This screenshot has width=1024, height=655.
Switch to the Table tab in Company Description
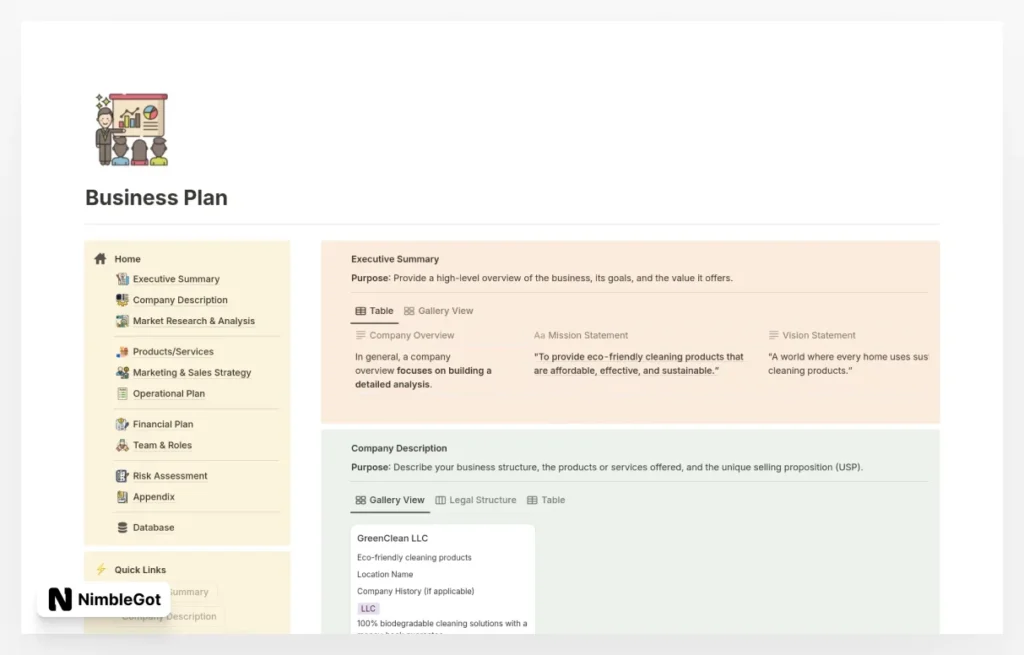point(546,500)
